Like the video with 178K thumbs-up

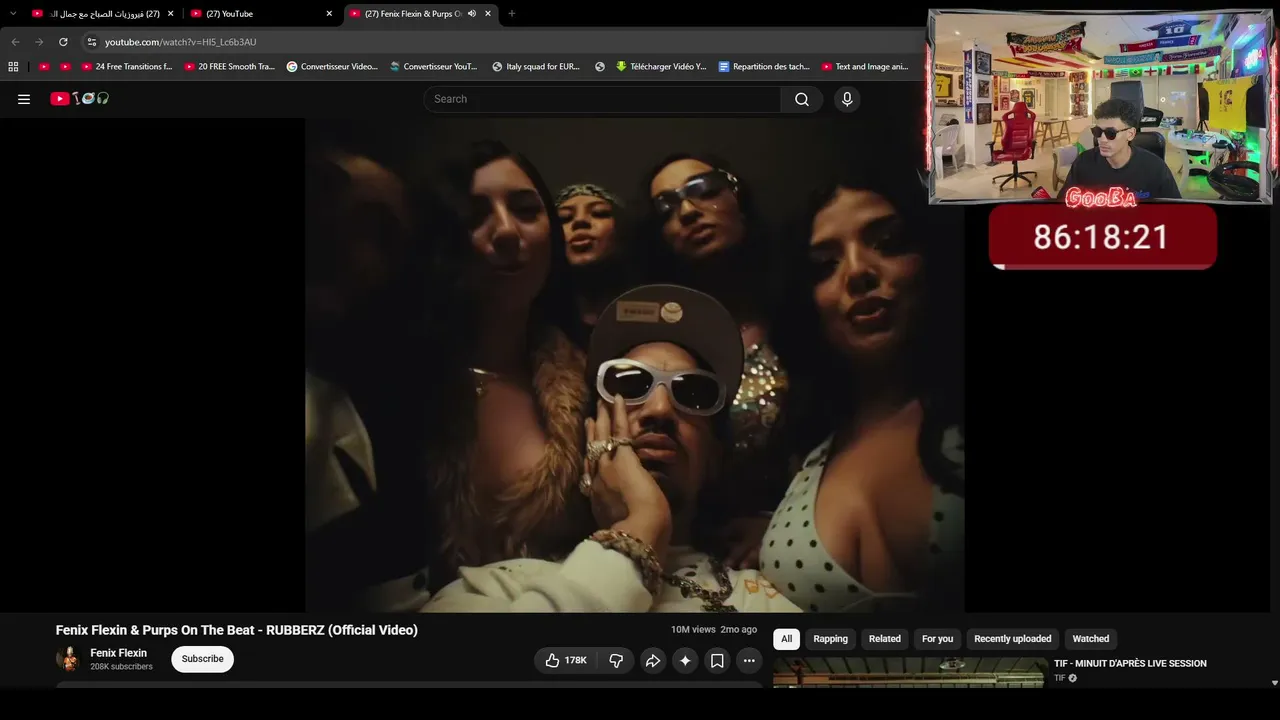point(566,660)
